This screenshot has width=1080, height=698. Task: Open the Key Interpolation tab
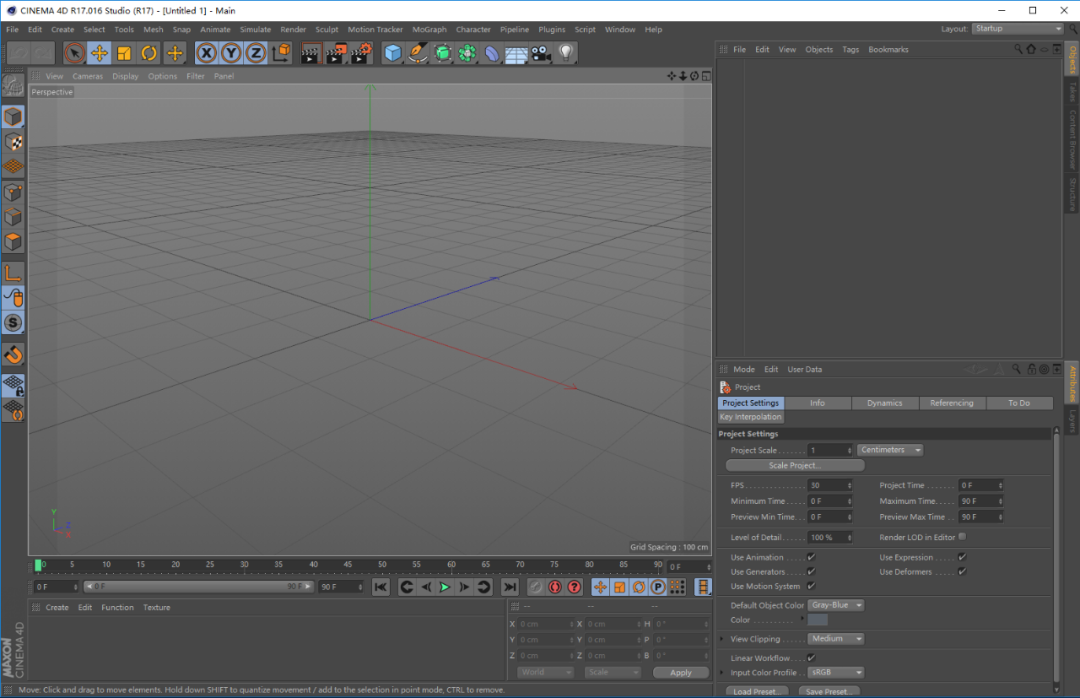click(x=751, y=417)
